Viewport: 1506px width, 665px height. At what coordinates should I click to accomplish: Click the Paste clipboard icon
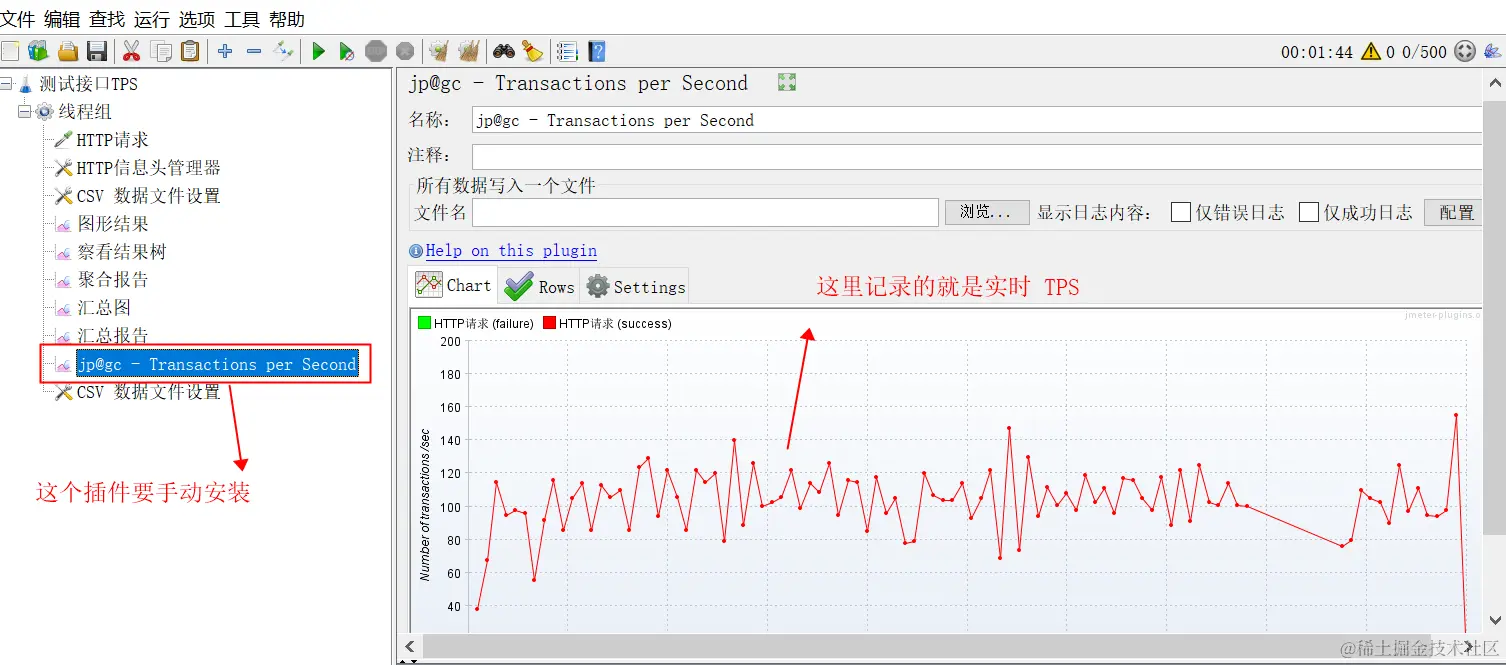pyautogui.click(x=189, y=51)
